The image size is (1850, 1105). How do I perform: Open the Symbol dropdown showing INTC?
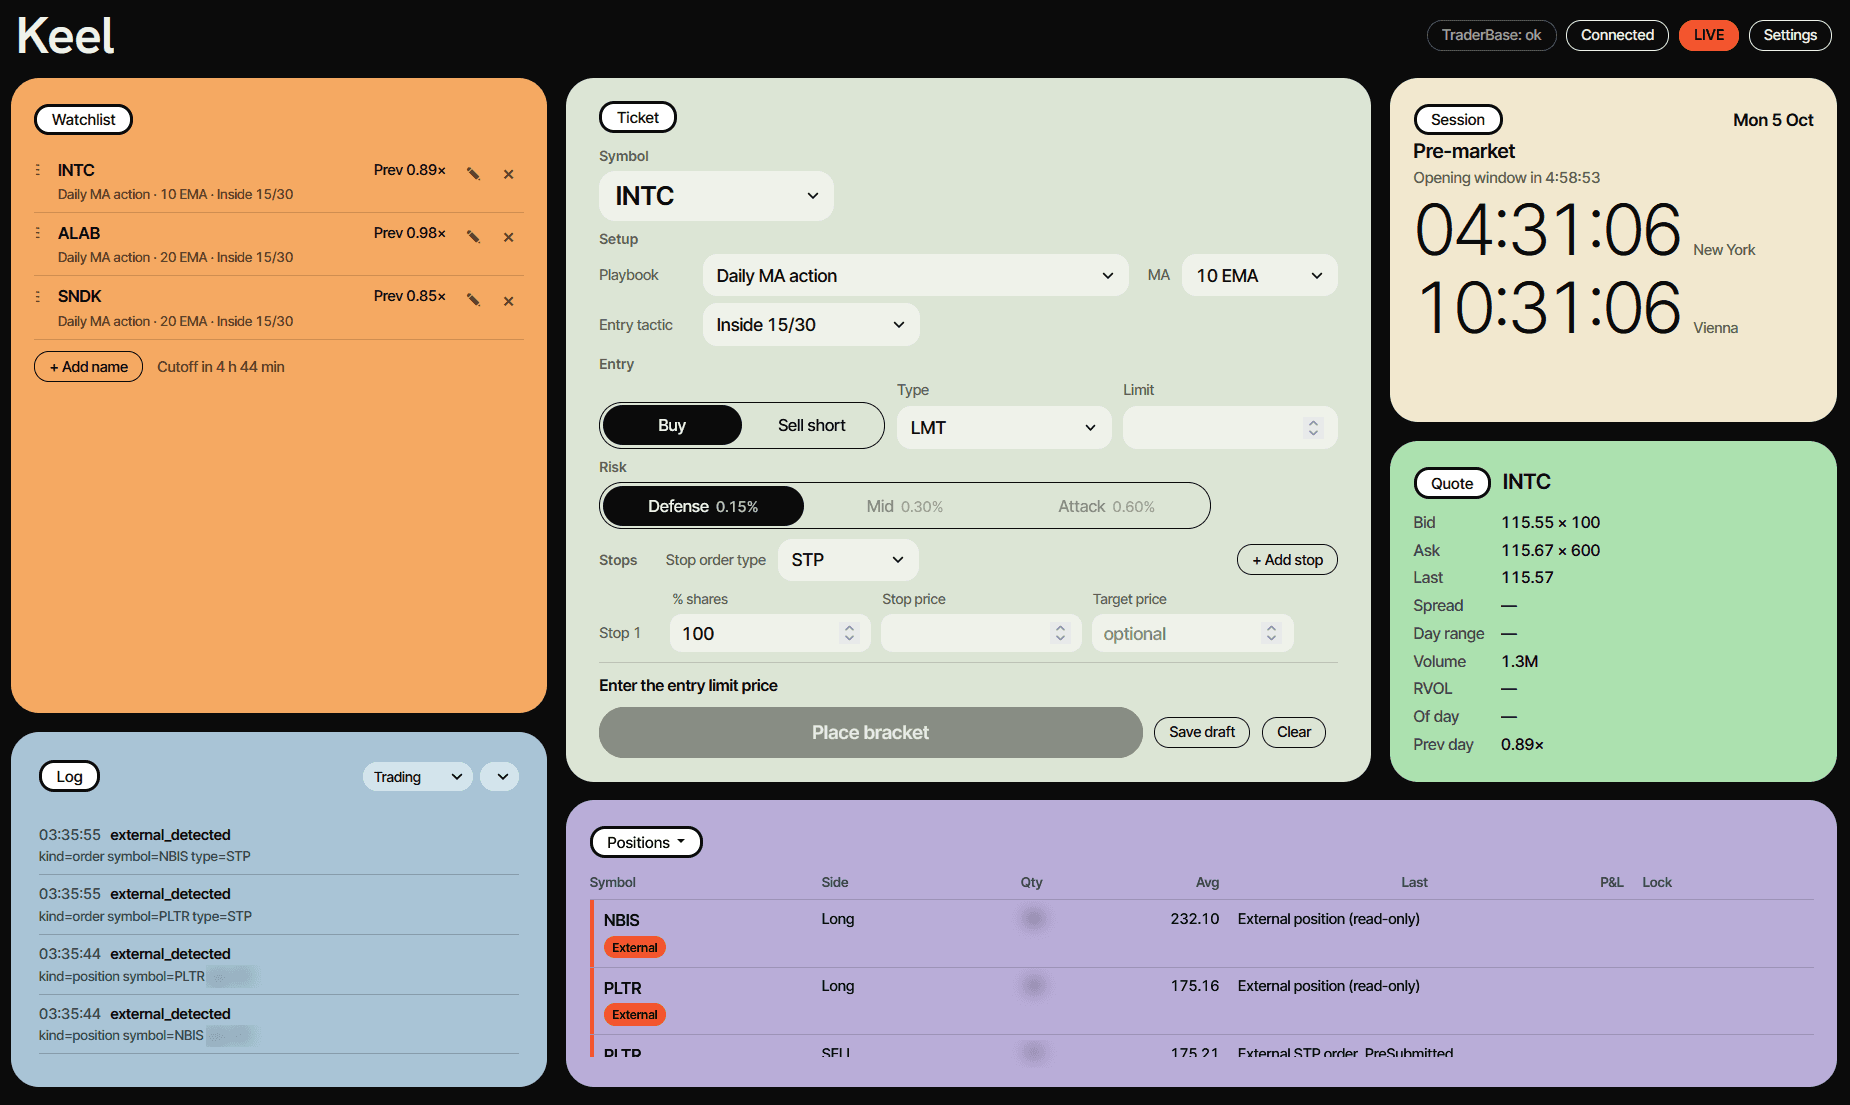click(x=716, y=196)
